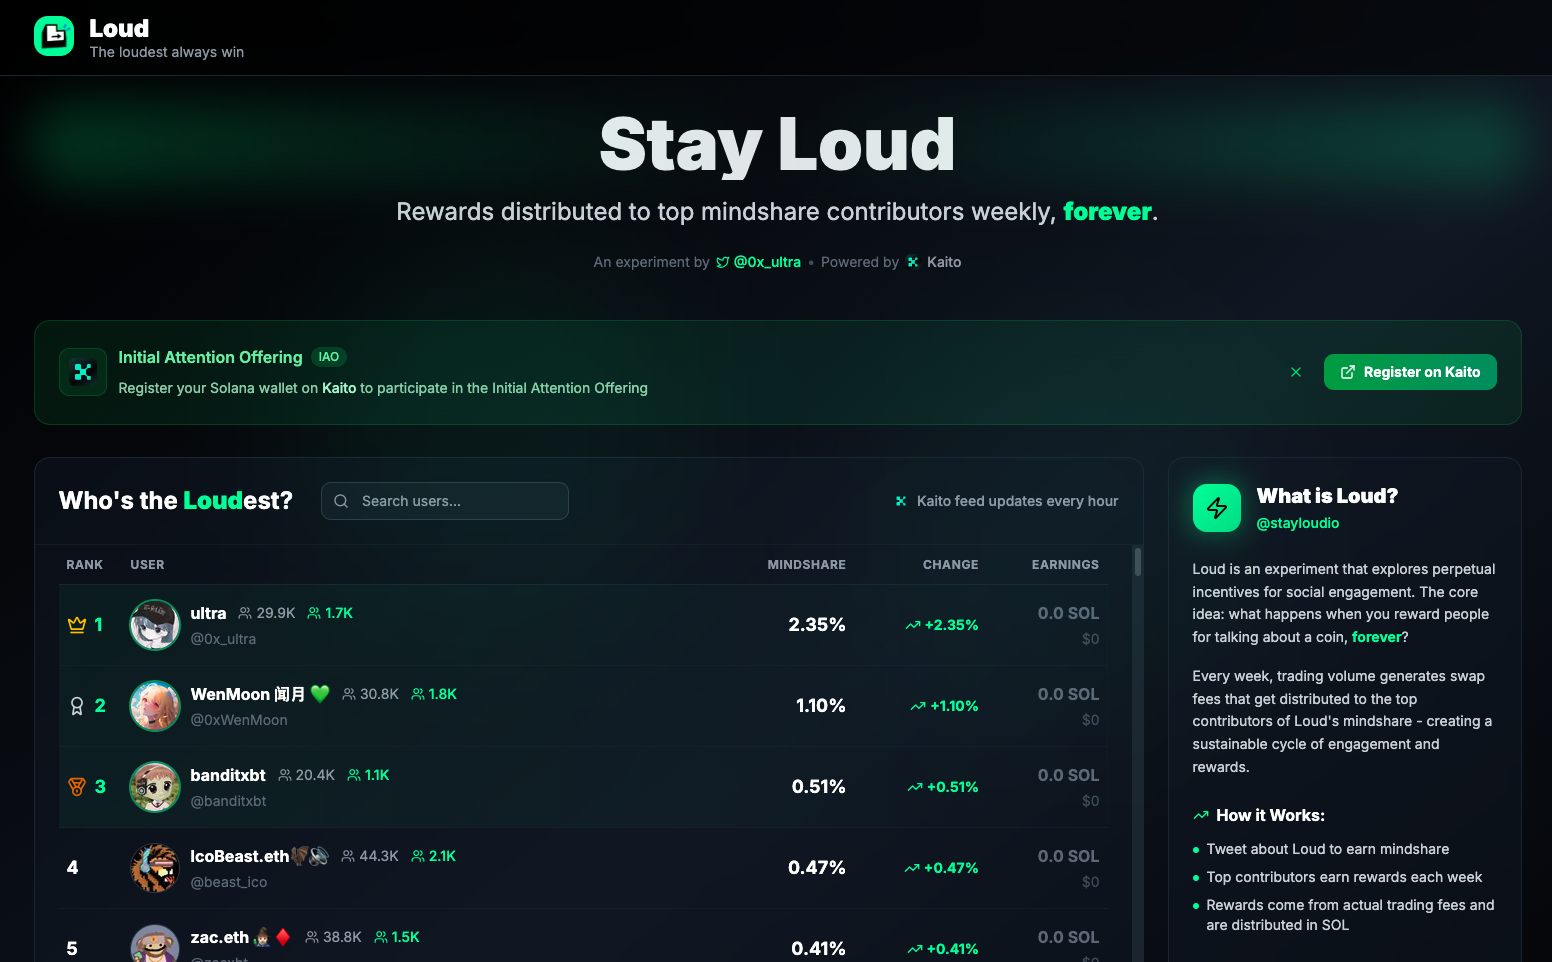Click the green Loud logo icon
The width and height of the screenshot is (1552, 962).
[x=54, y=36]
